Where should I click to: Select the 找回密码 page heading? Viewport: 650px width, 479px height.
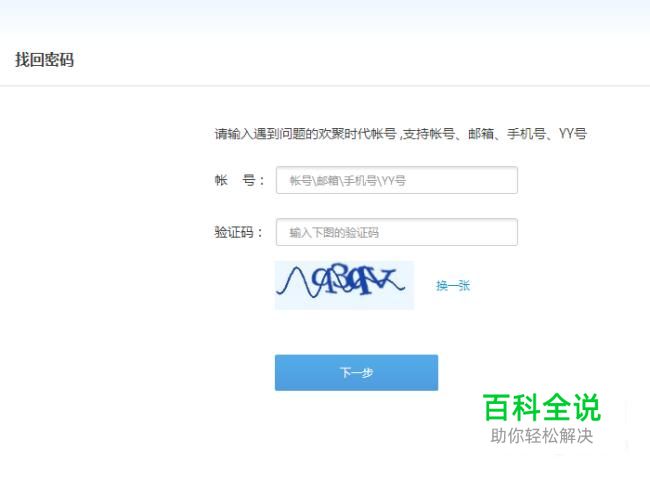pyautogui.click(x=45, y=60)
